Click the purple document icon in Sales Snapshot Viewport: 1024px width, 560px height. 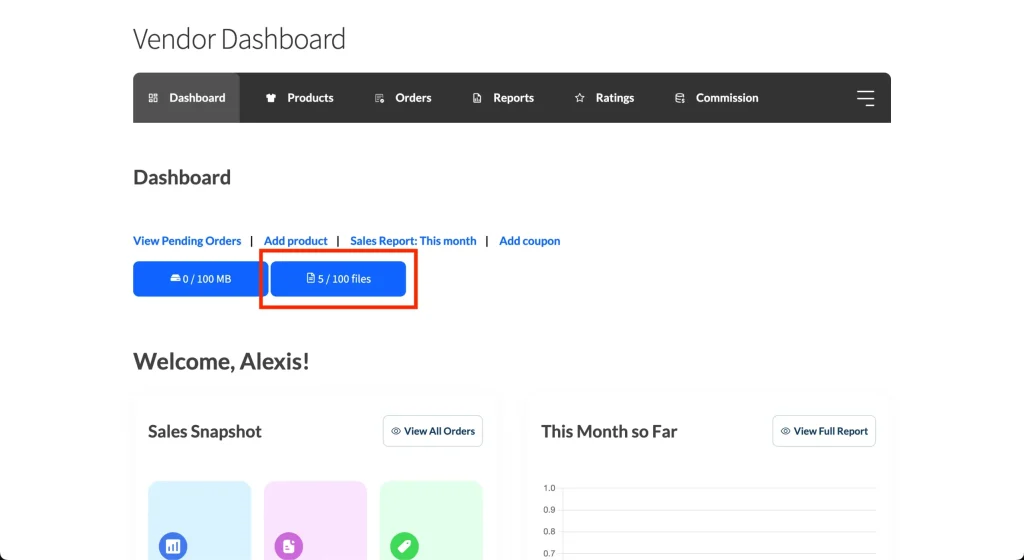pyautogui.click(x=289, y=546)
